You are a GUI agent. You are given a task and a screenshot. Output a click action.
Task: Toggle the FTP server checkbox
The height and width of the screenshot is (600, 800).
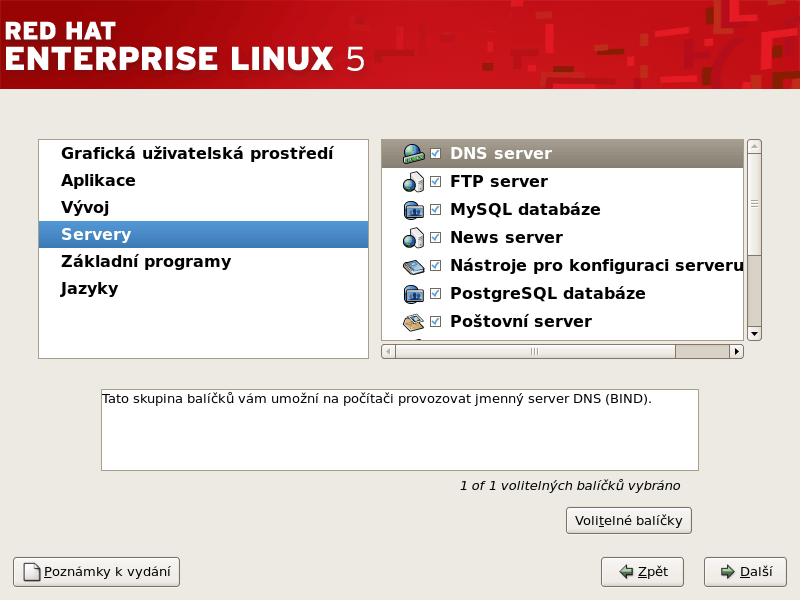click(x=435, y=181)
